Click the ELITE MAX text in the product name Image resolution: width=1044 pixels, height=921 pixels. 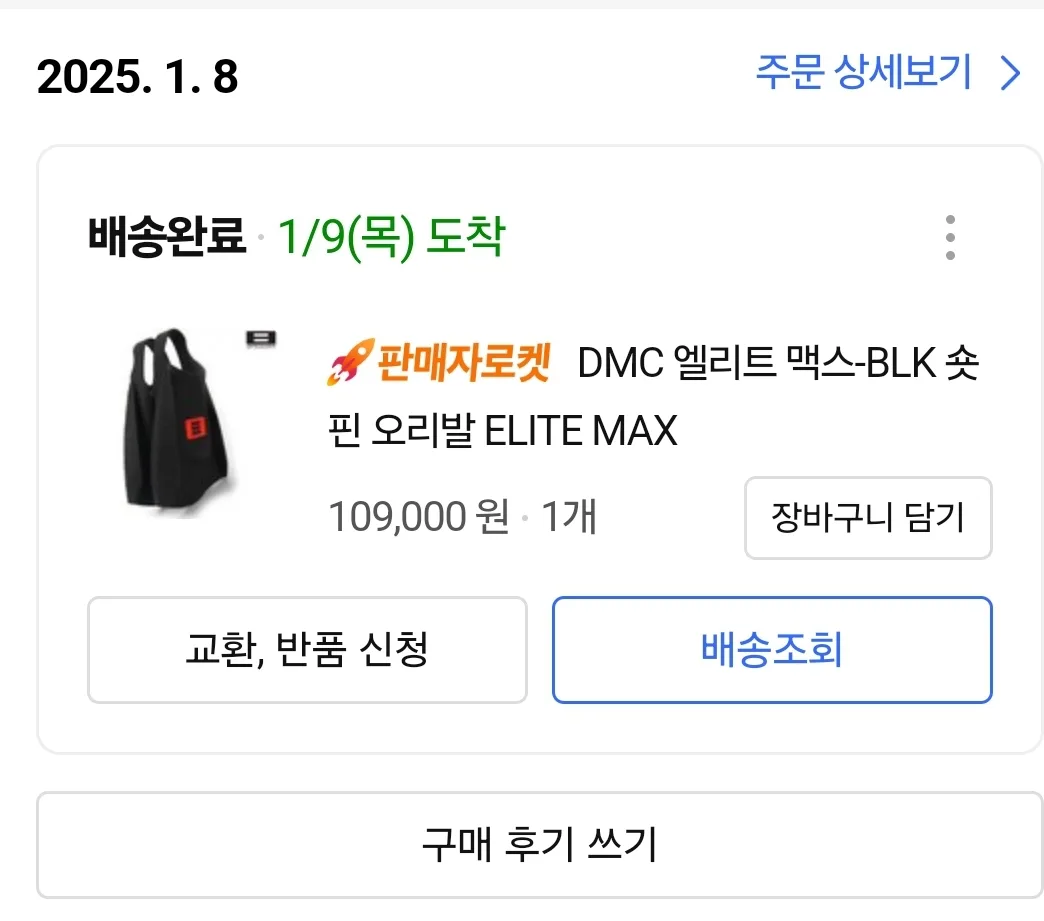tap(581, 431)
